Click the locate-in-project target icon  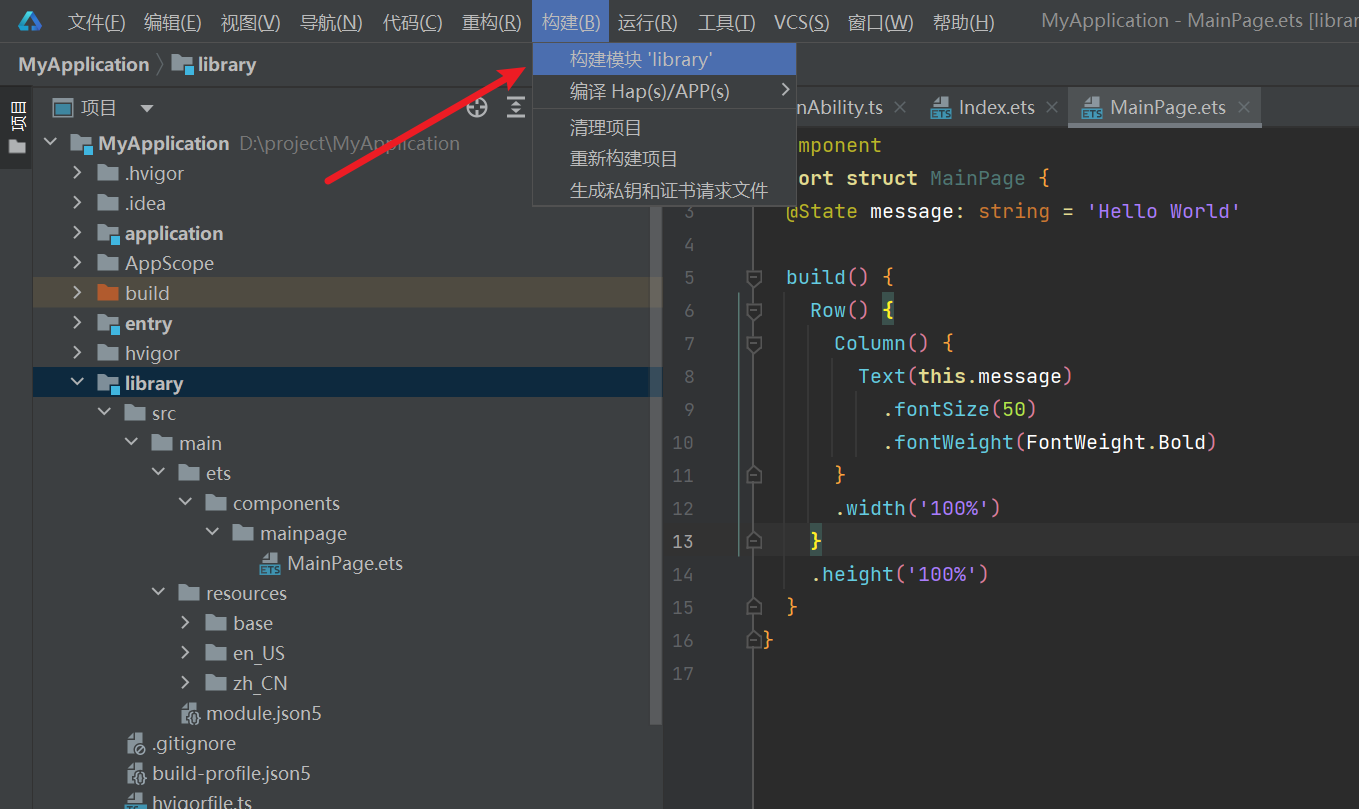click(x=477, y=107)
